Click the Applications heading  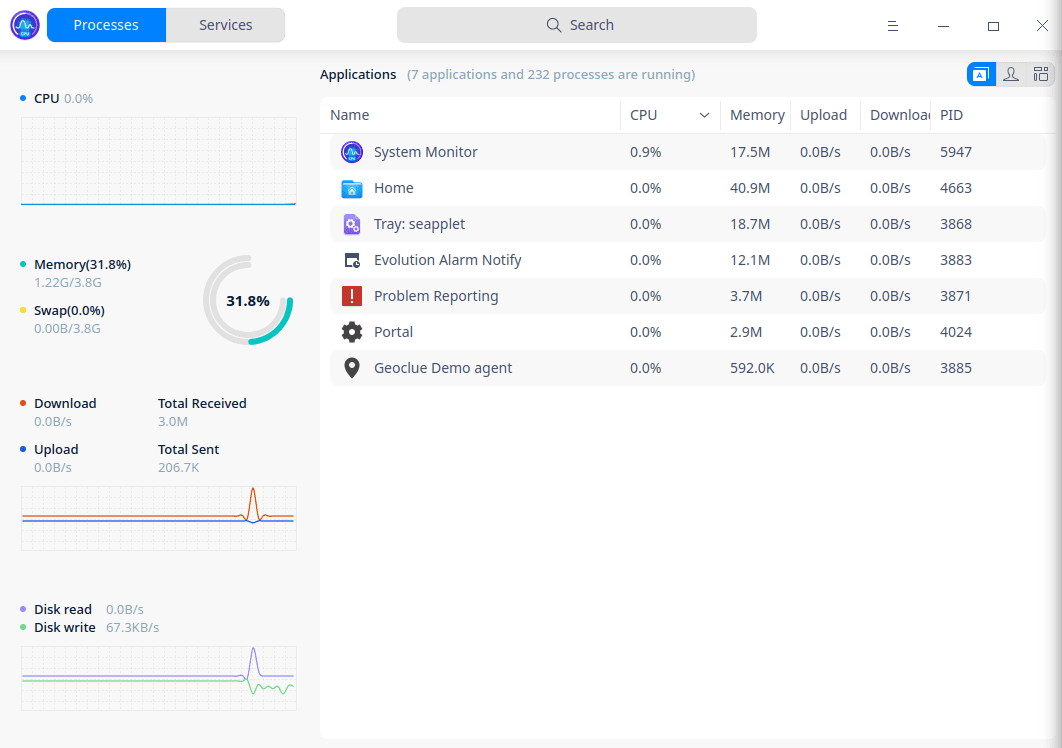358,75
